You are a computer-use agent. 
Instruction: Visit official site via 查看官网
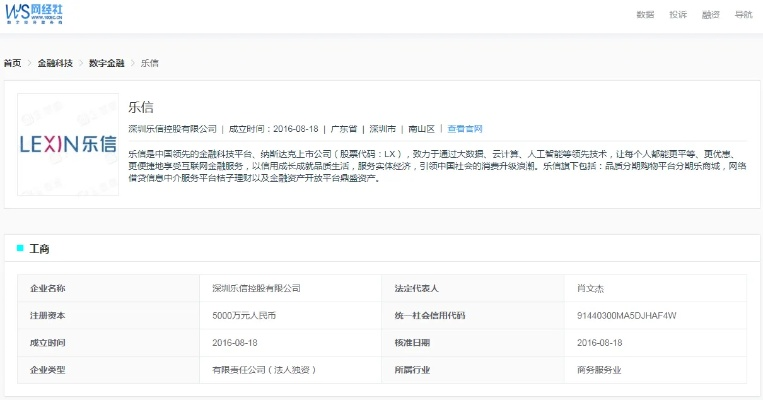click(x=465, y=129)
